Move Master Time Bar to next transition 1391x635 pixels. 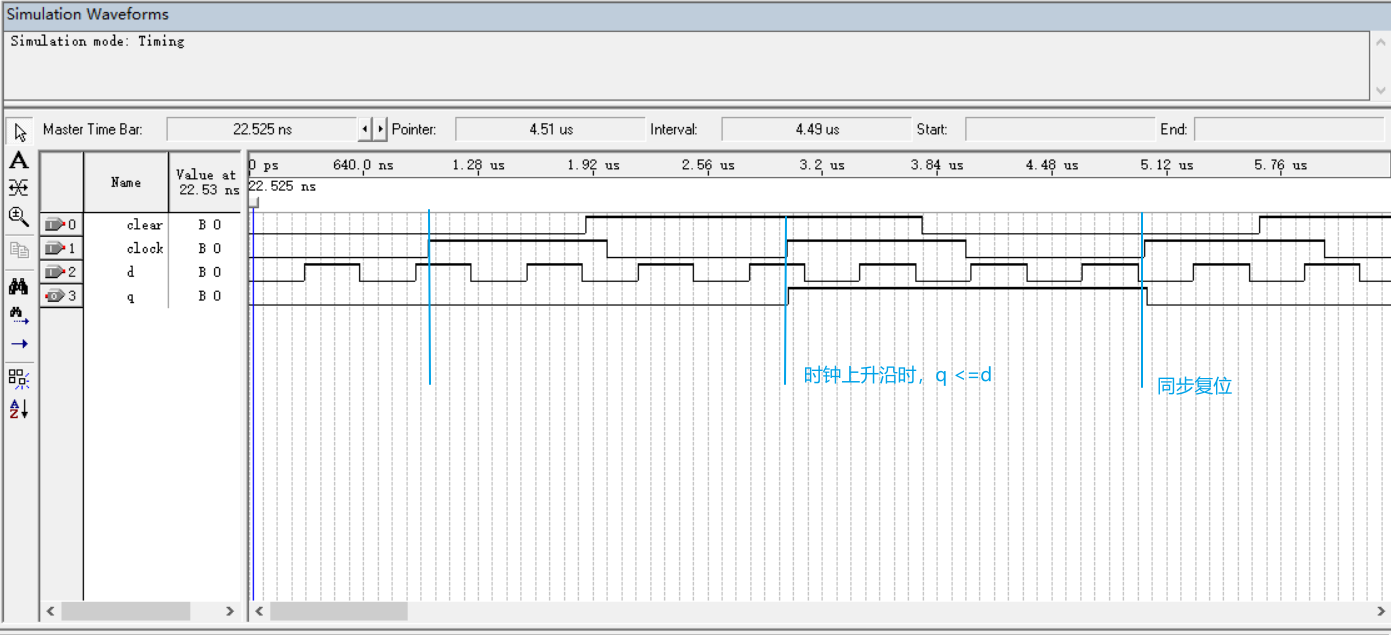tap(380, 129)
